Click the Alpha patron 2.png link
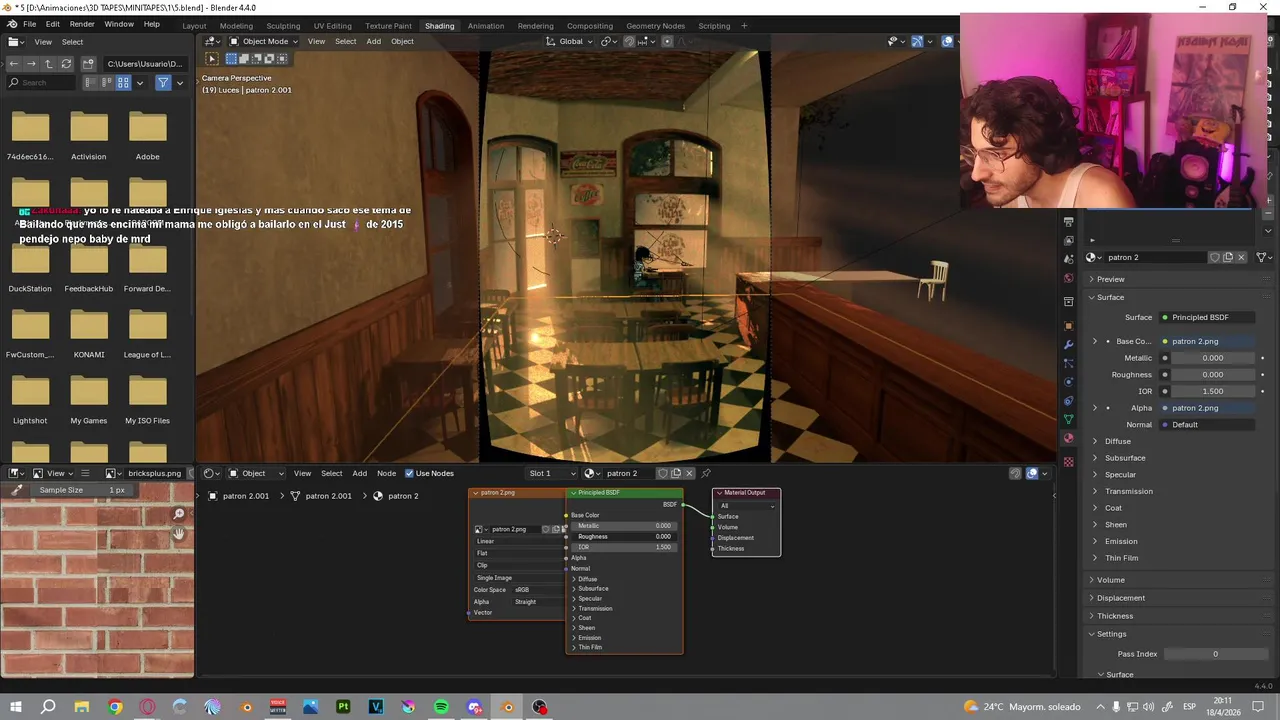This screenshot has height=720, width=1280. [1207, 408]
